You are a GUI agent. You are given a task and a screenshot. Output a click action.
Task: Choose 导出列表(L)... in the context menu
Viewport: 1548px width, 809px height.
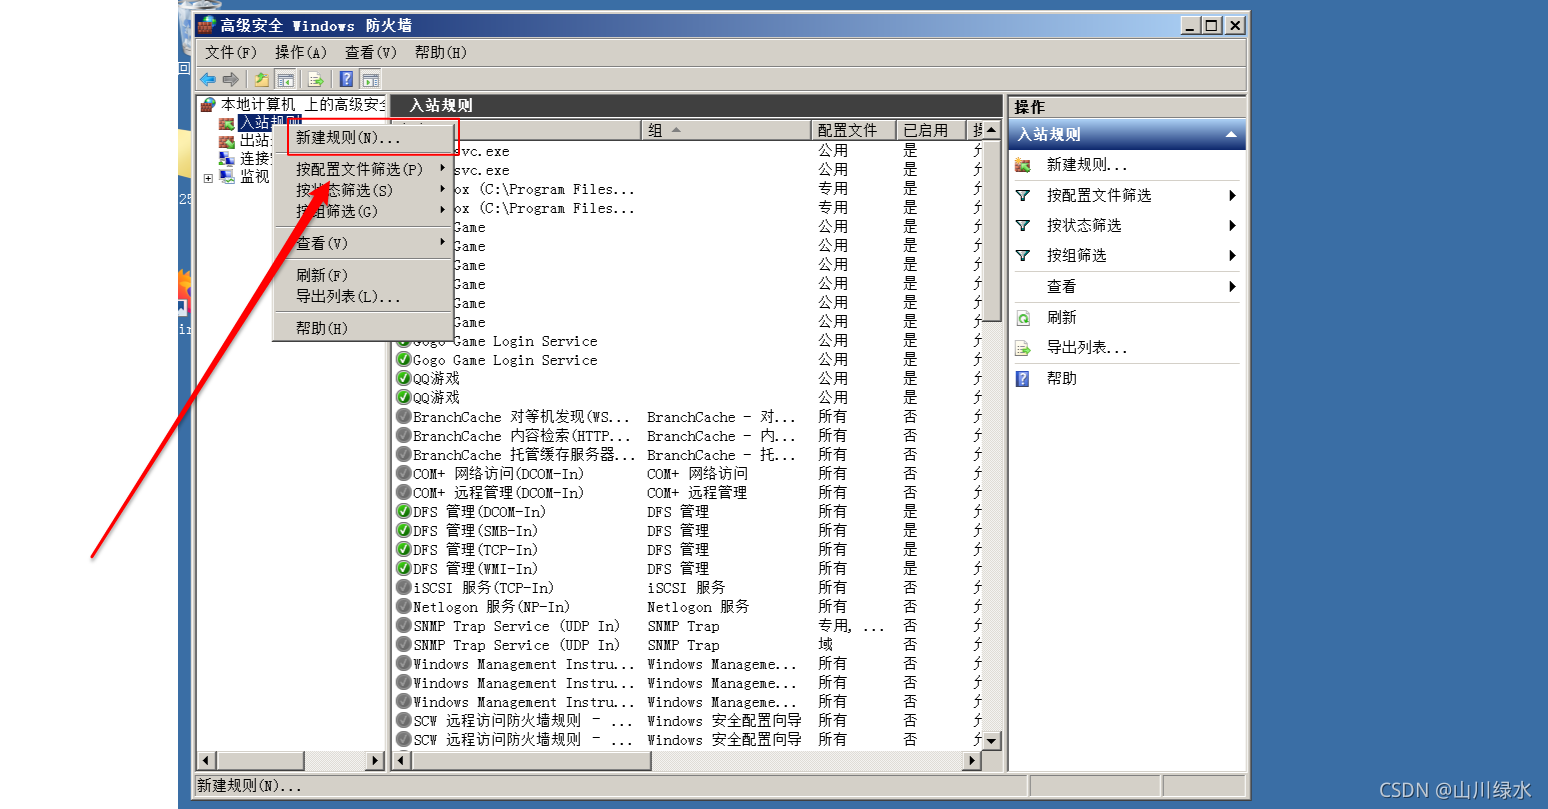348,296
